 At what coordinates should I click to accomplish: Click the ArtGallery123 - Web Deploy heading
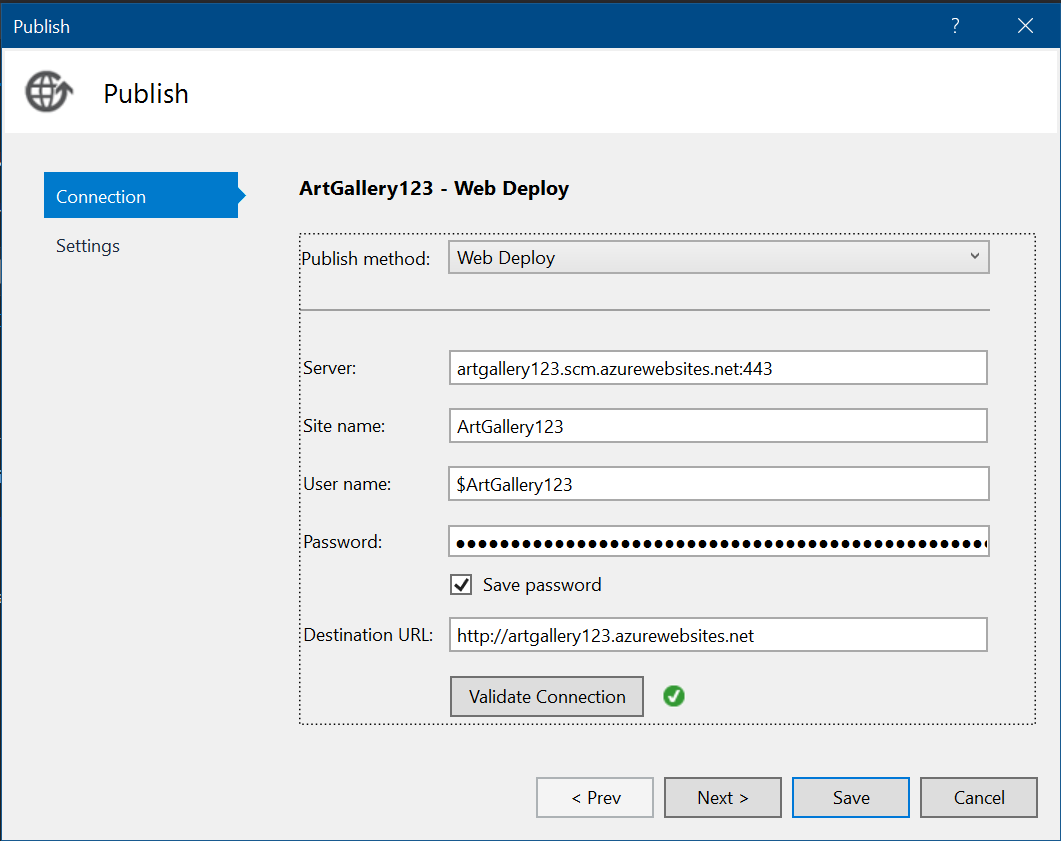coord(434,188)
